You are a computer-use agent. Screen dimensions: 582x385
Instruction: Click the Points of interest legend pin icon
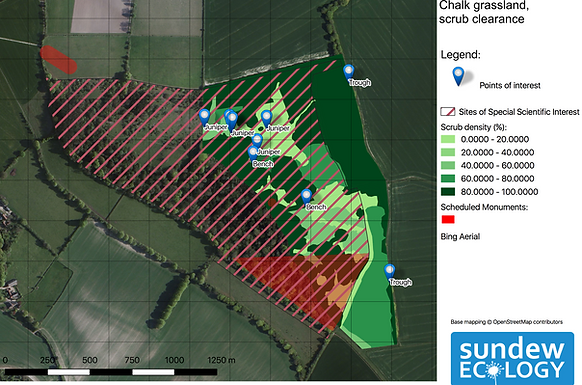click(x=459, y=77)
